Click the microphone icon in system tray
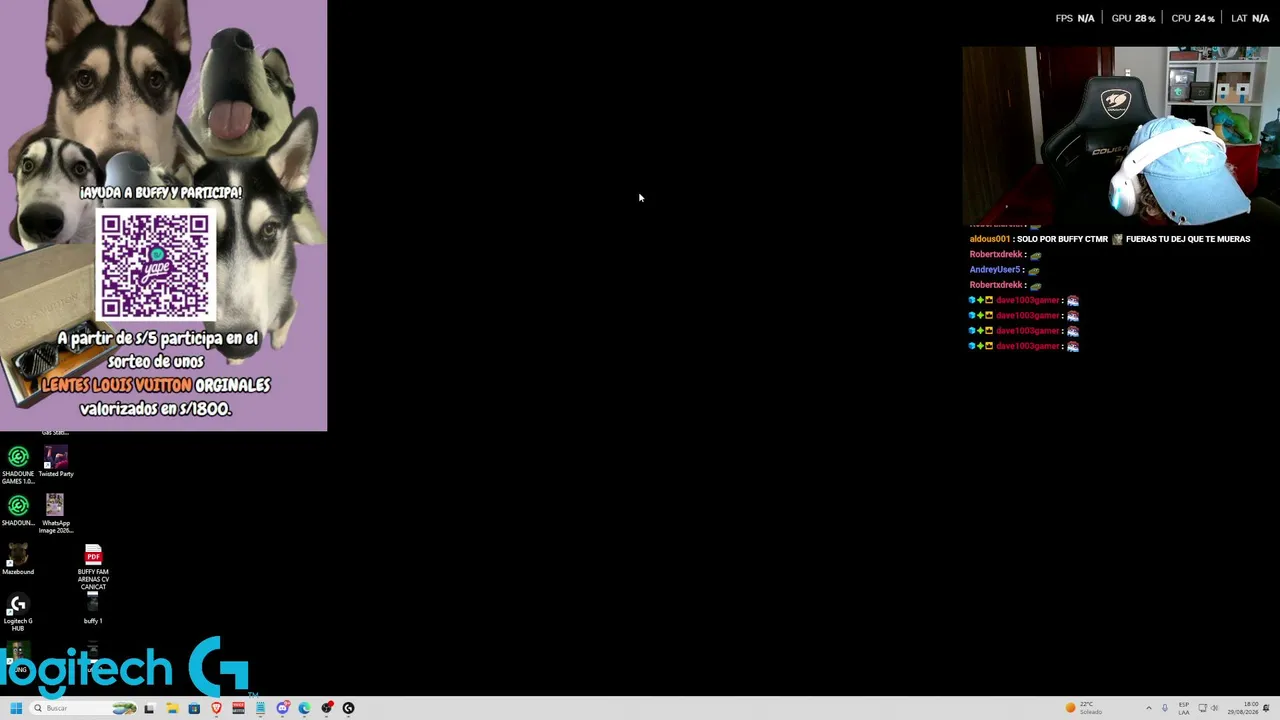 [x=1165, y=708]
